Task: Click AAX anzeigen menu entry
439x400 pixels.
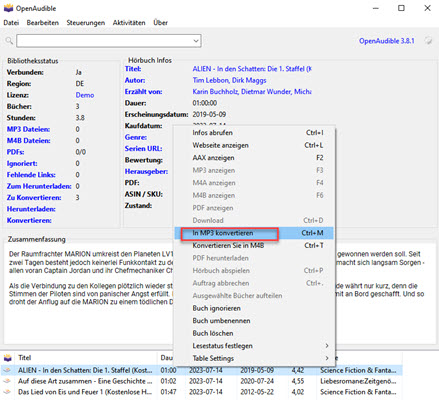Action: (x=254, y=158)
